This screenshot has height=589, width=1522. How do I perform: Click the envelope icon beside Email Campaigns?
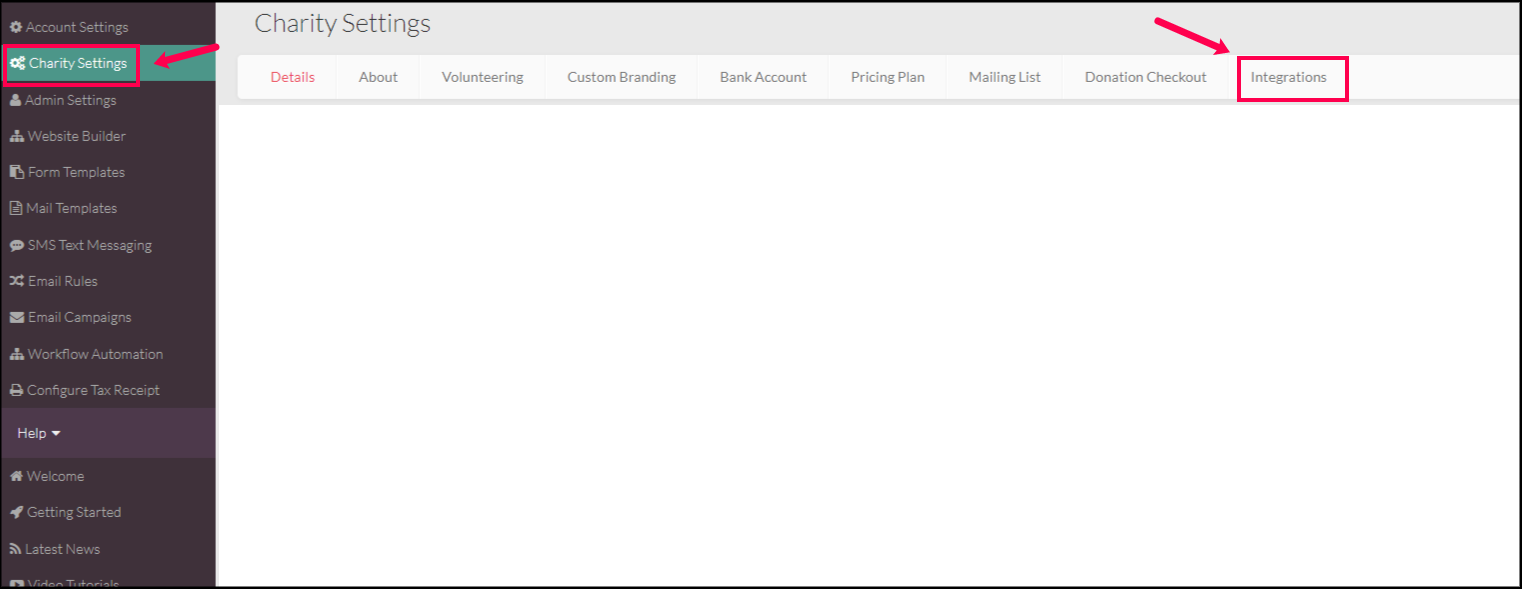pyautogui.click(x=17, y=317)
